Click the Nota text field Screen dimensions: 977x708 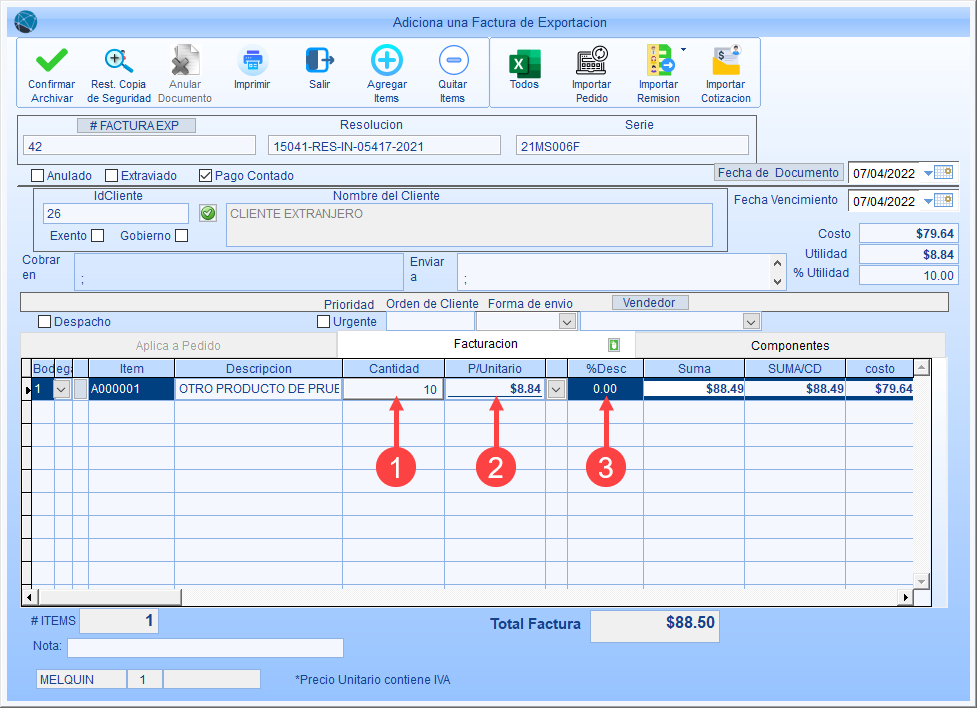tap(205, 648)
